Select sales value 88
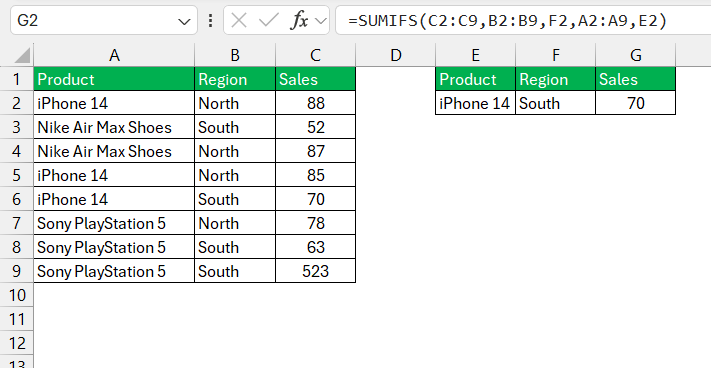Screen dimensions: 711x368 click(x=316, y=103)
